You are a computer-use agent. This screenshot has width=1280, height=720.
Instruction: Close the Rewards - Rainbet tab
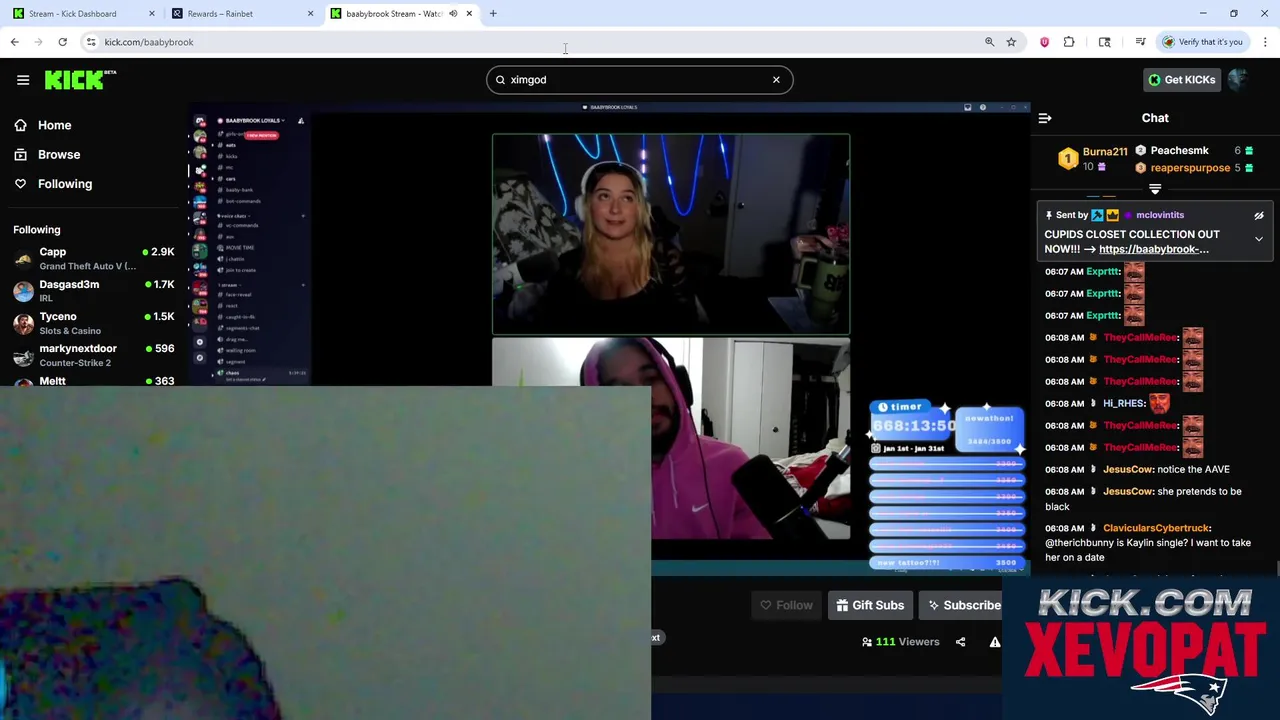(310, 14)
